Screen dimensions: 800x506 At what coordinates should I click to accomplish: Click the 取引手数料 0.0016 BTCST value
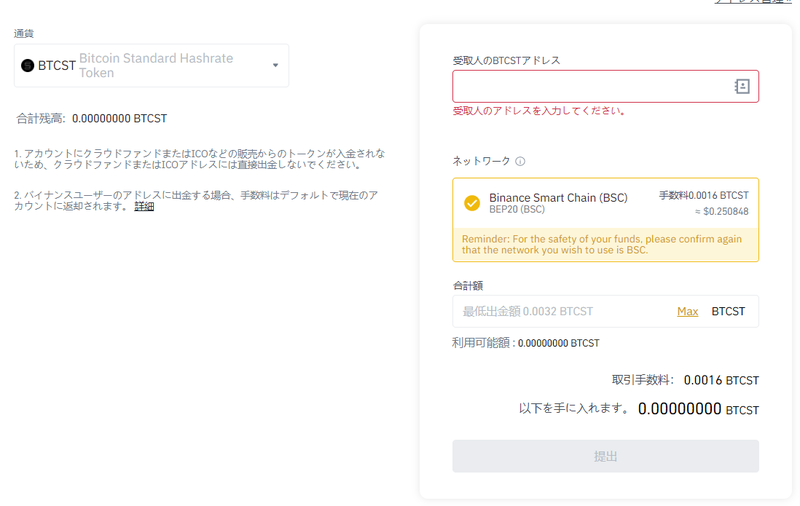(721, 380)
